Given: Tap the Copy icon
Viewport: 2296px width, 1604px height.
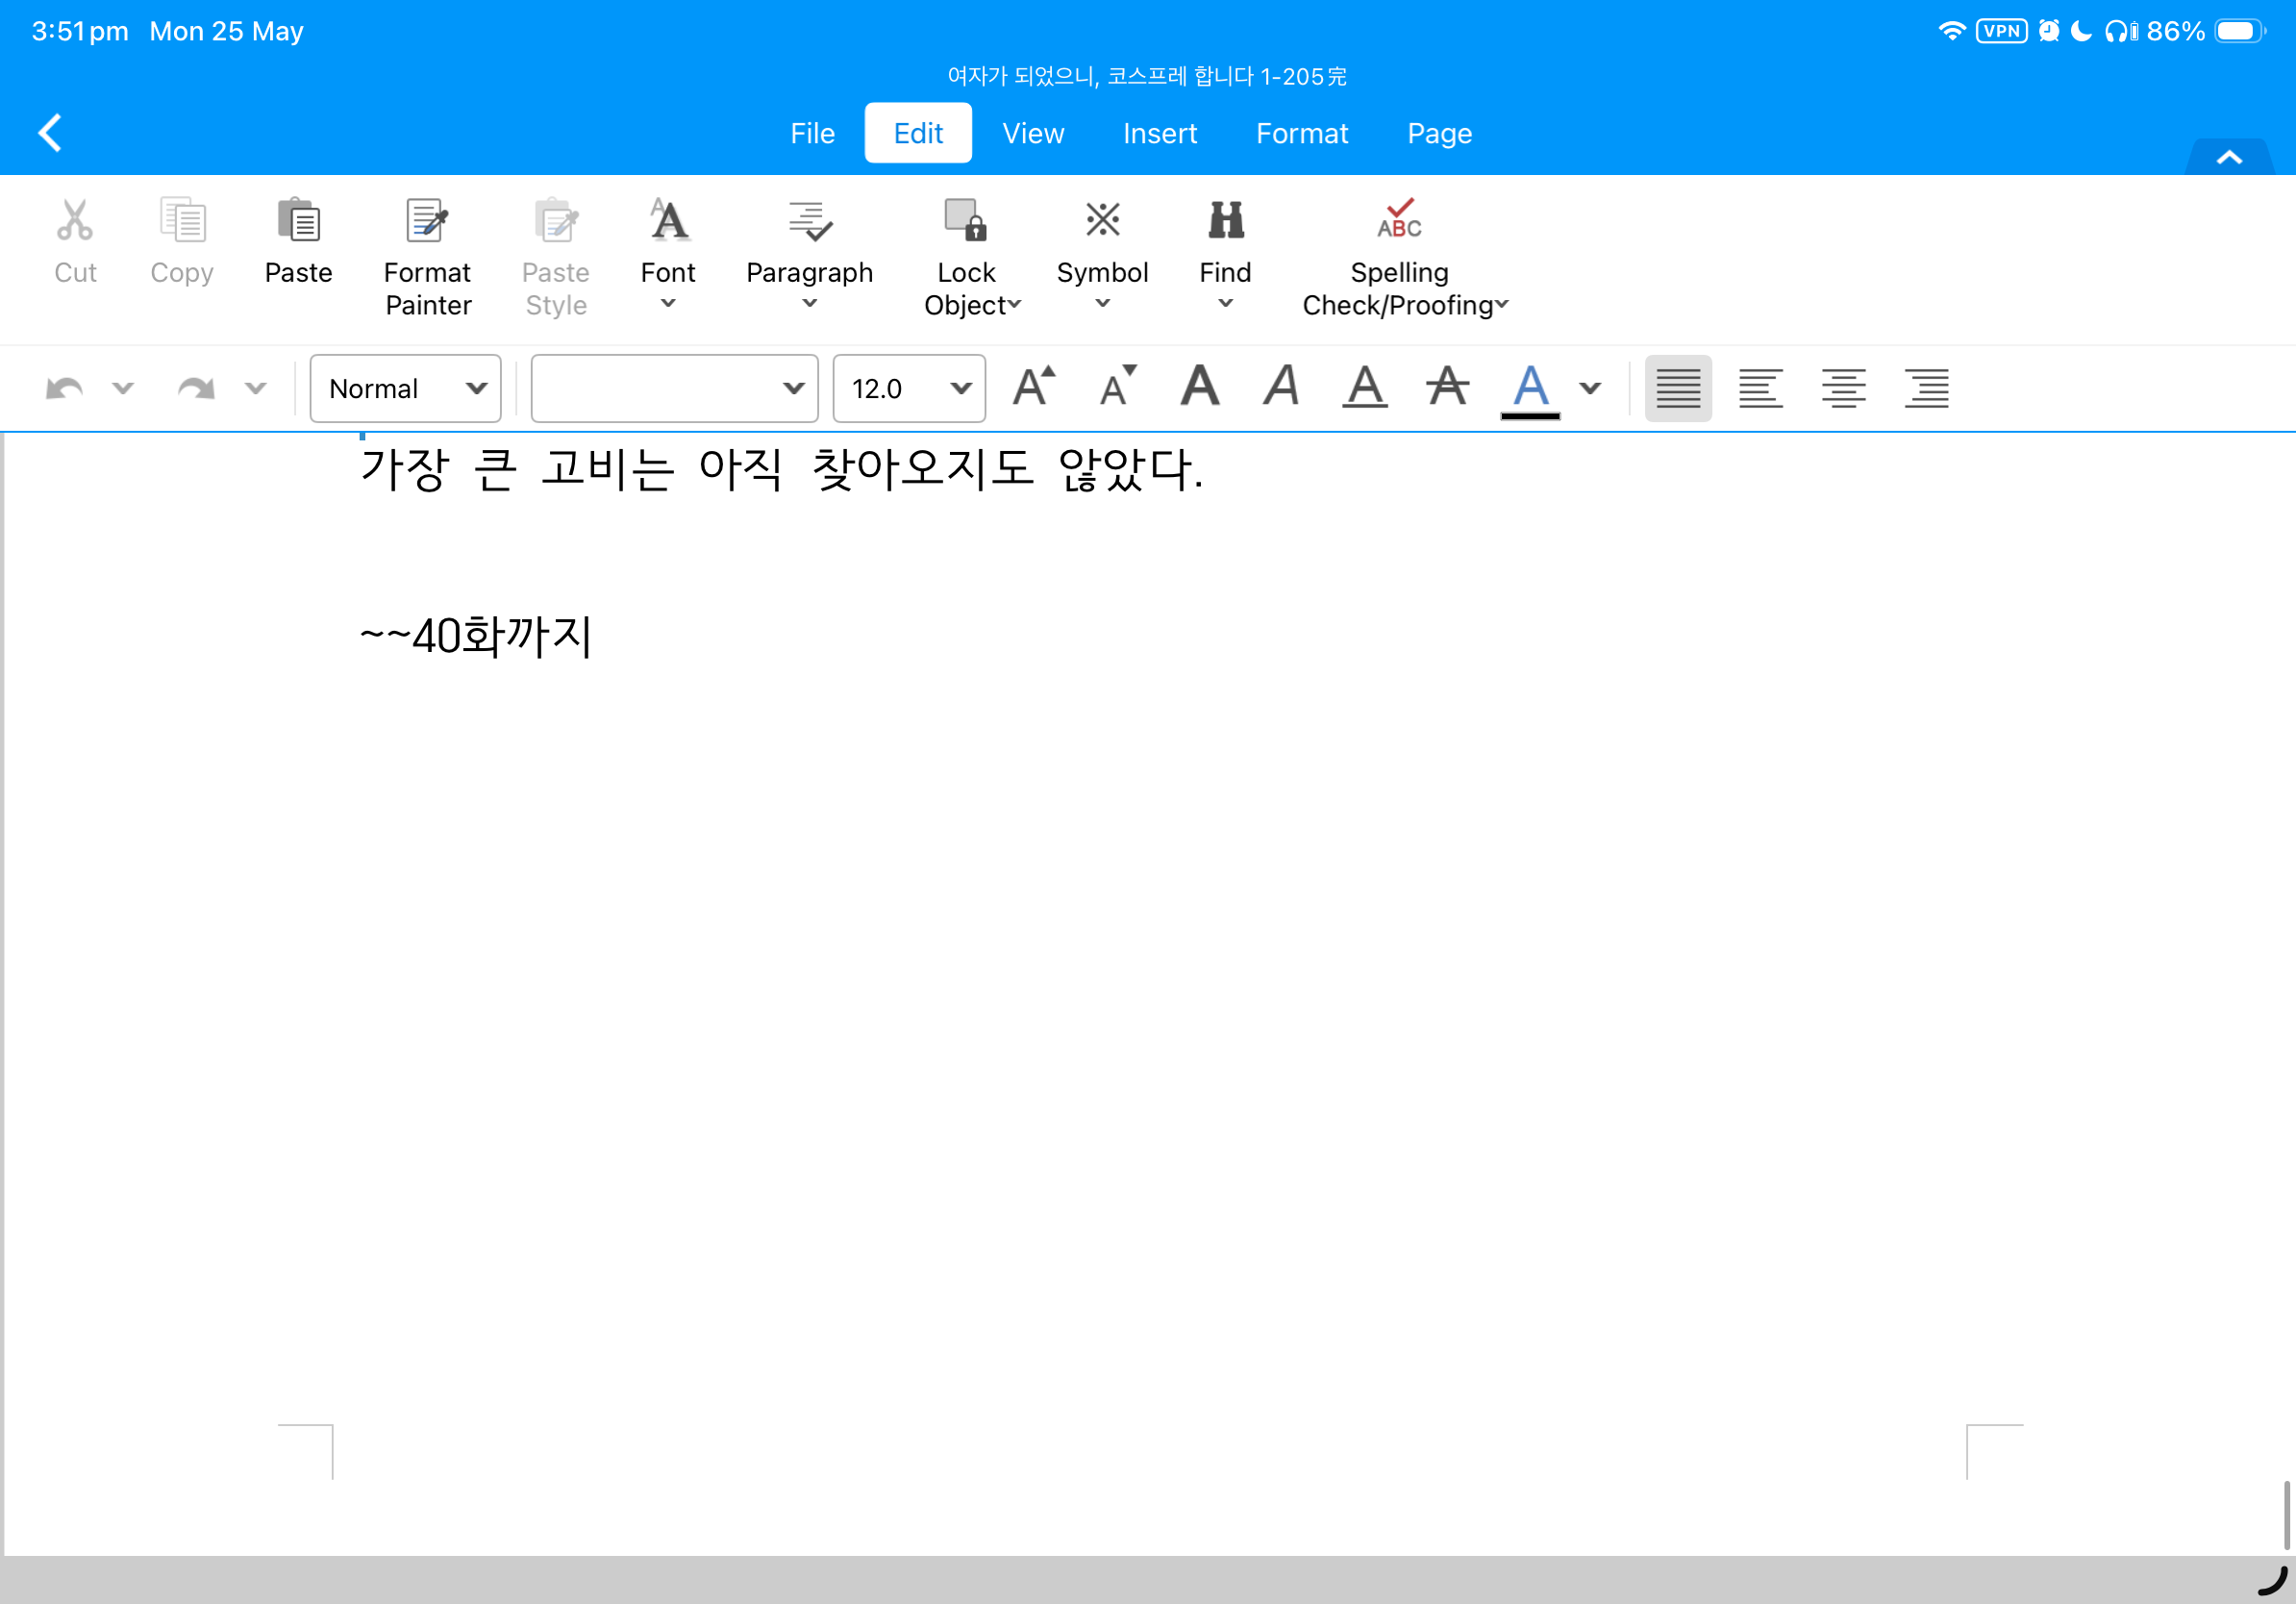Looking at the screenshot, I should click(182, 221).
